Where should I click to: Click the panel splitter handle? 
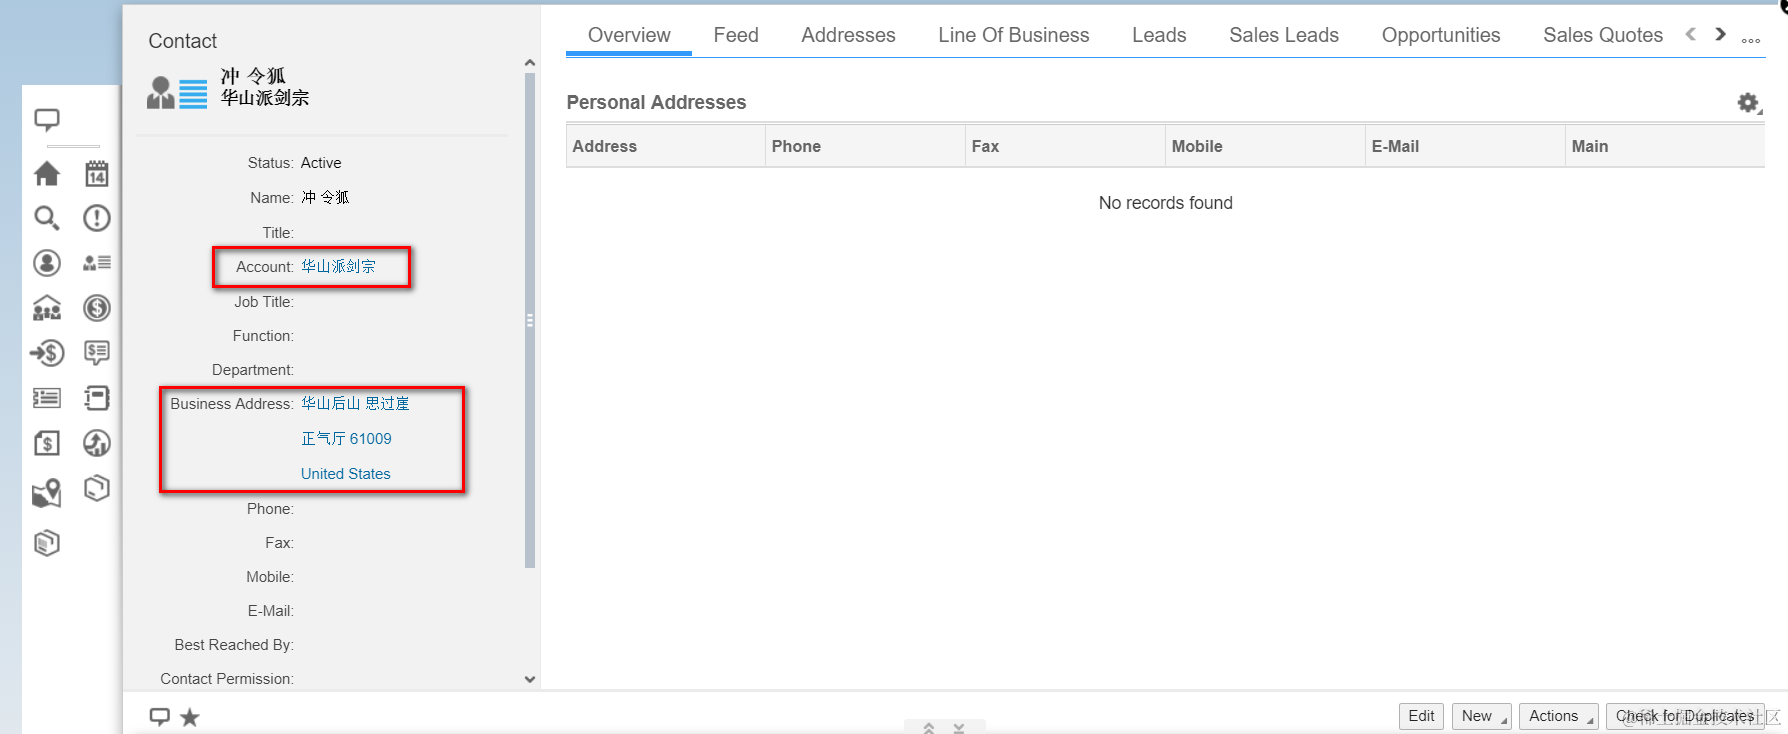[530, 320]
